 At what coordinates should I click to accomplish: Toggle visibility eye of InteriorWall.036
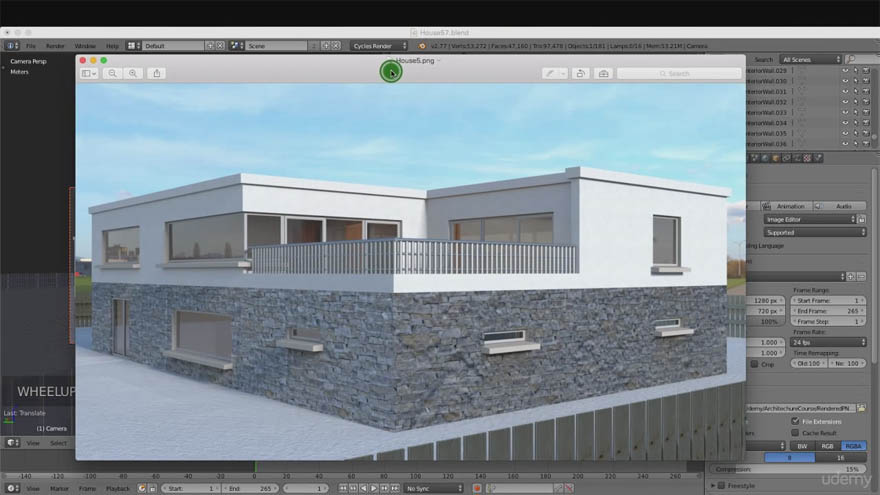click(845, 144)
